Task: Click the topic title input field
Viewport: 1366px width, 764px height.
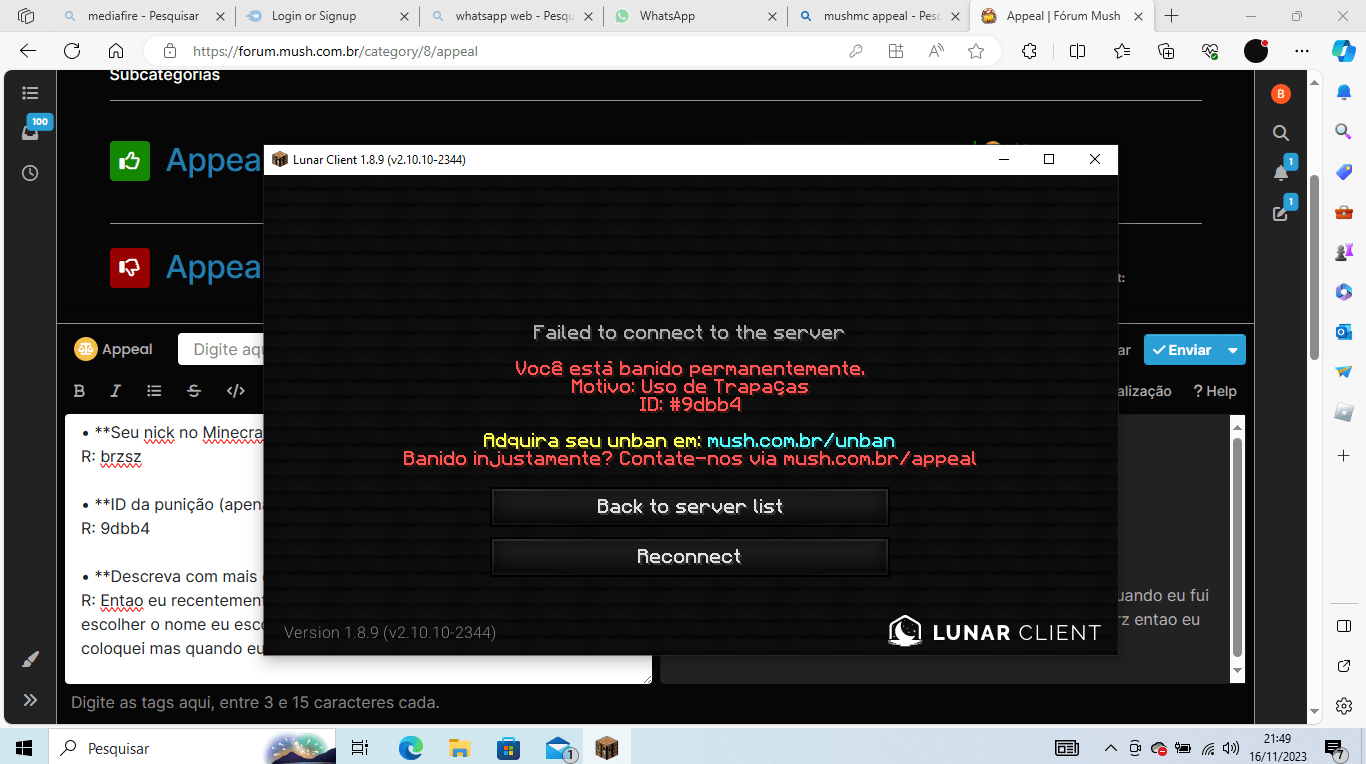Action: click(221, 349)
